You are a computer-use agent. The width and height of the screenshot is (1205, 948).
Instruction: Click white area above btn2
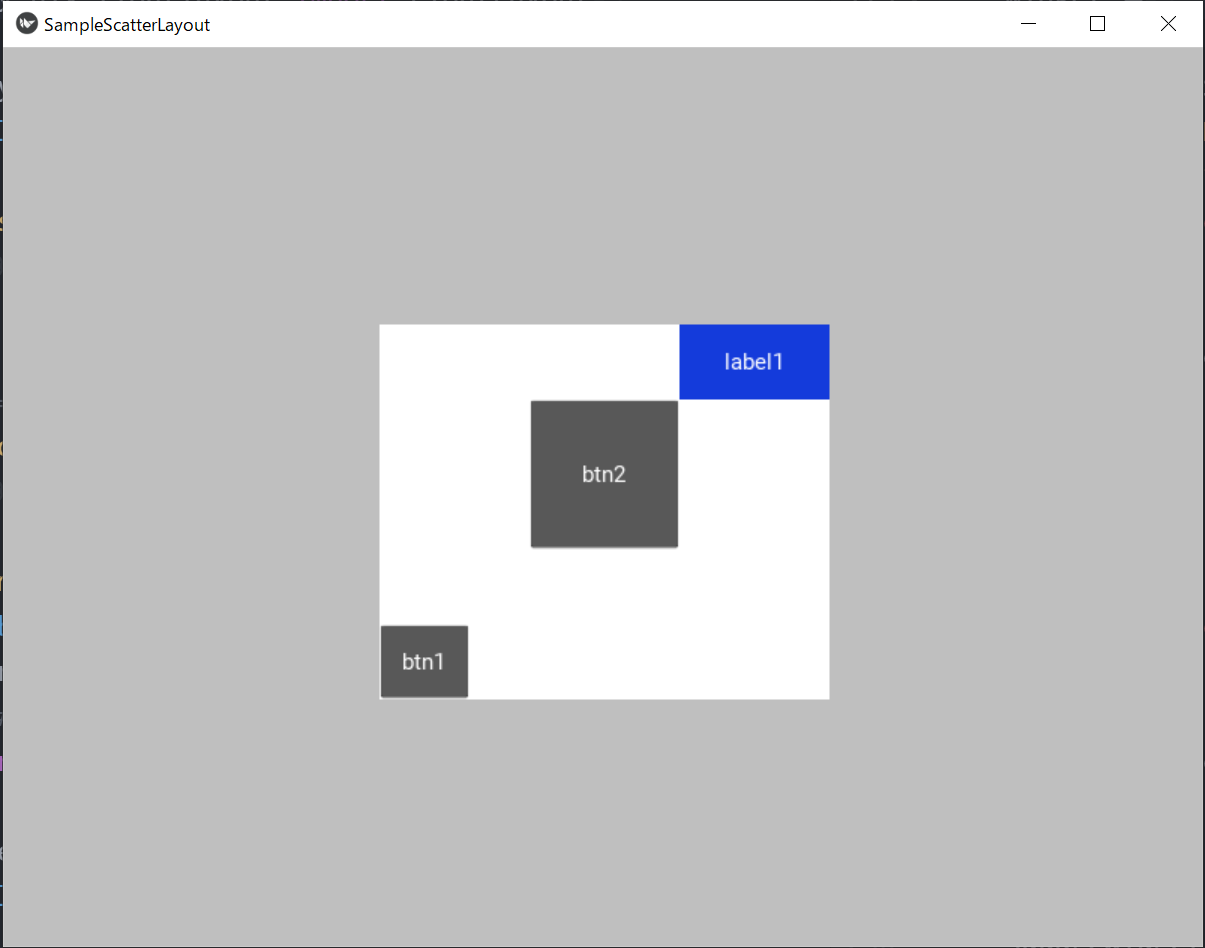point(604,362)
